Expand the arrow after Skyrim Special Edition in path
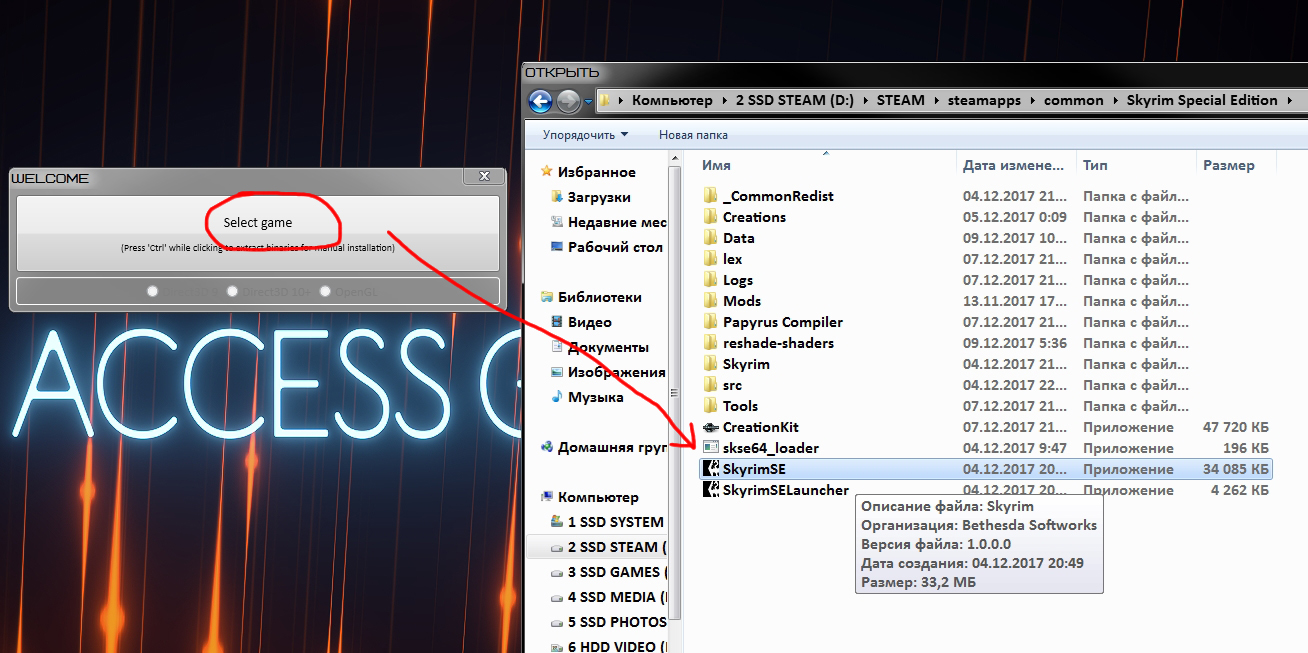 1289,100
